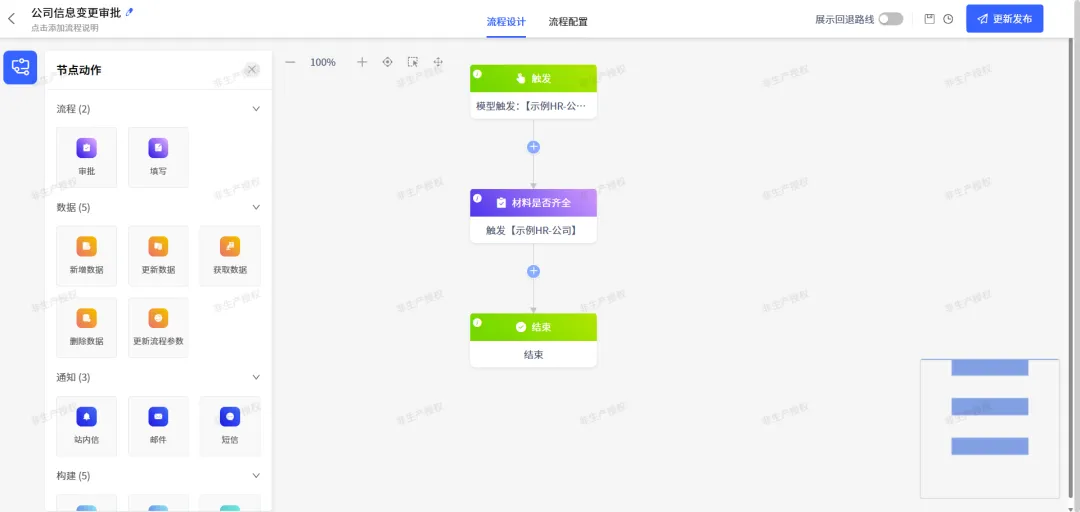Viewport: 1080px width, 512px height.
Task: Select the 更新数据 node action
Action: [158, 256]
